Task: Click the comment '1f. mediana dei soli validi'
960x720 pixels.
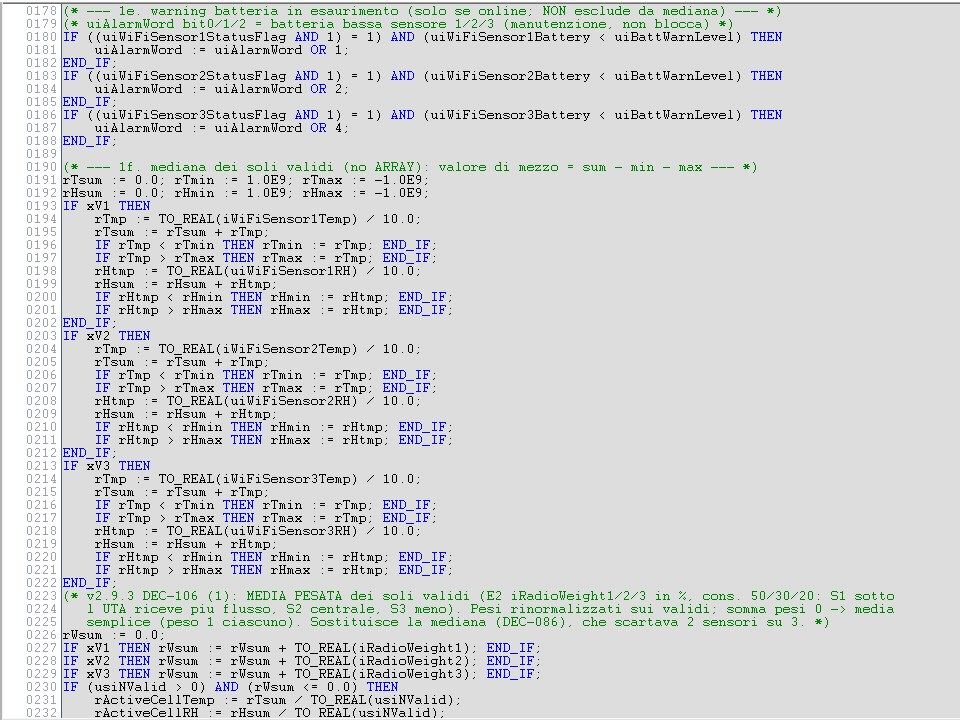Action: 410,167
